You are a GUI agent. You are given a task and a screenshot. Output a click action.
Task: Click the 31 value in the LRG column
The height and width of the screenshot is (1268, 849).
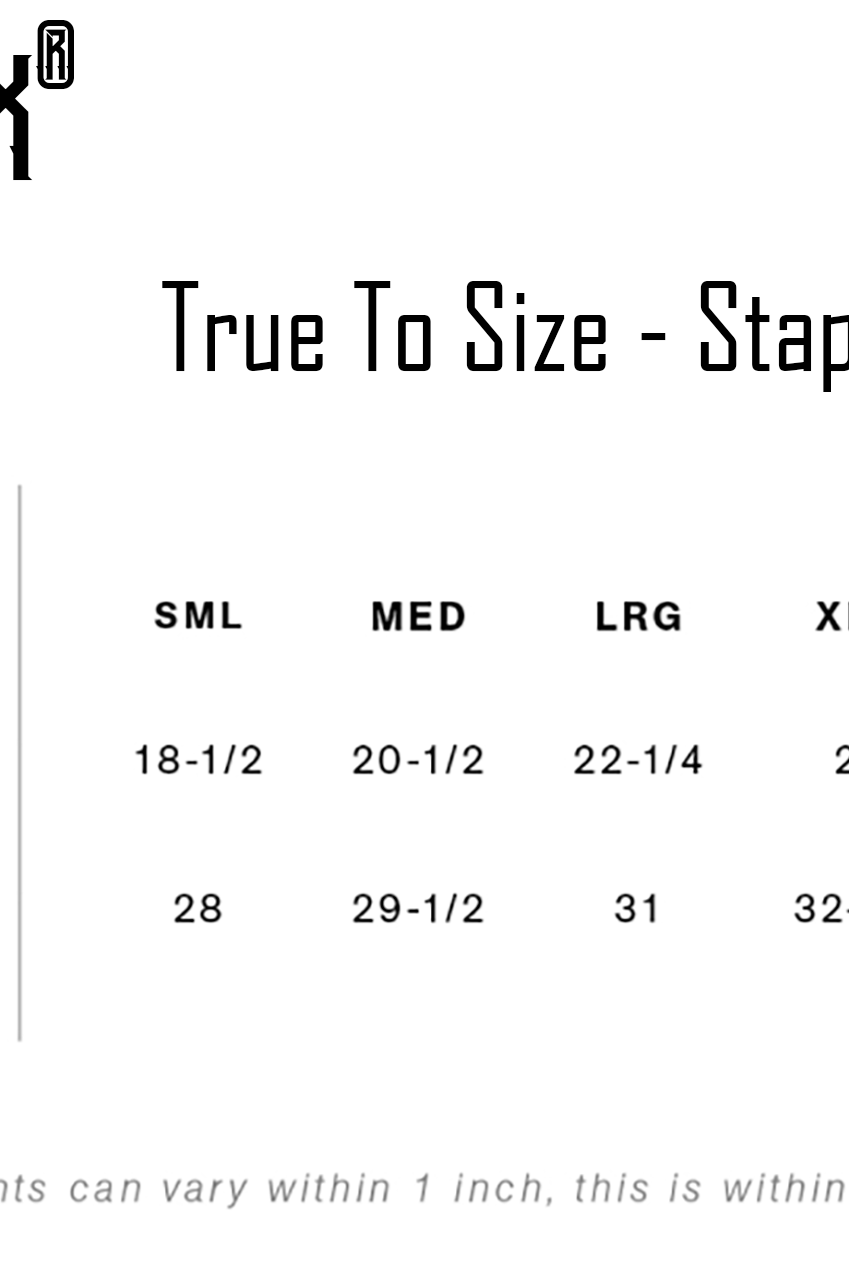[637, 909]
